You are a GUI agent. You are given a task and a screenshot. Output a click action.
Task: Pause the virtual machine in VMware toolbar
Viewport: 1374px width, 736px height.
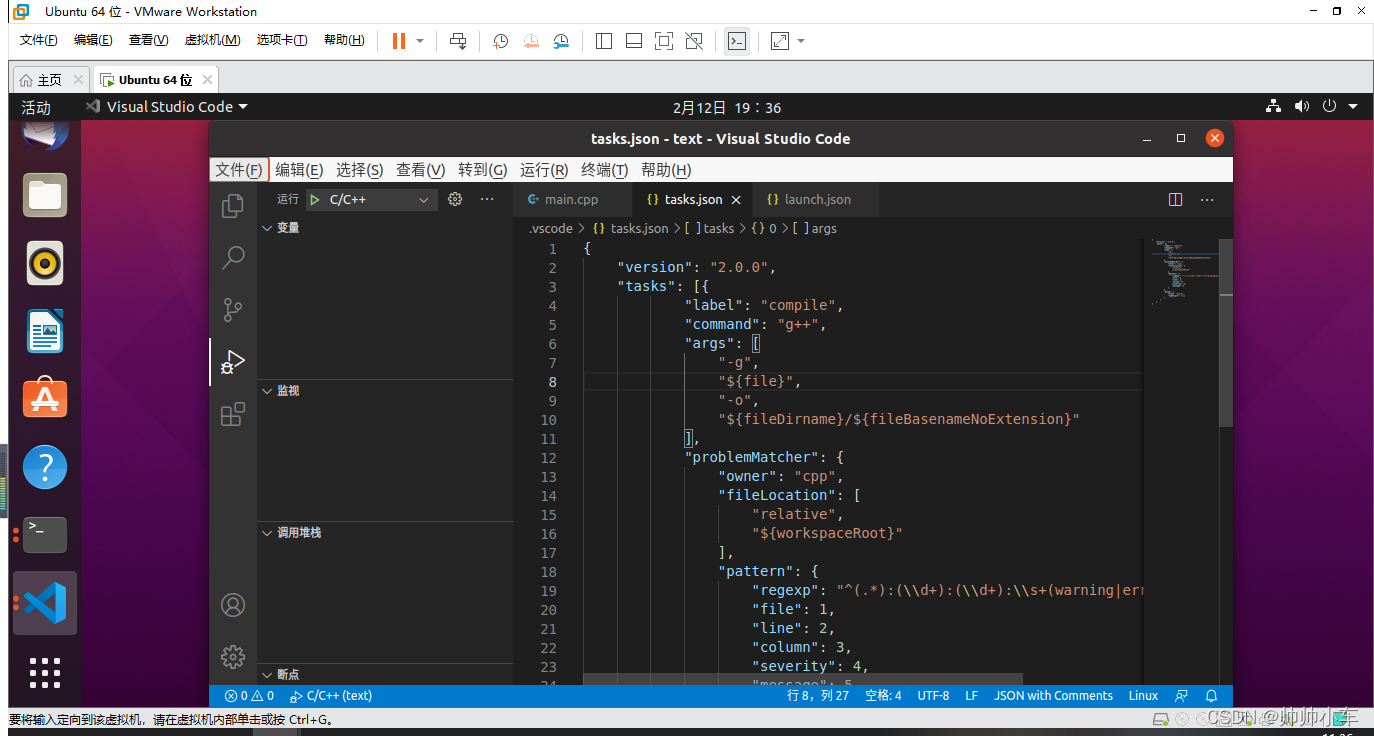pyautogui.click(x=399, y=41)
